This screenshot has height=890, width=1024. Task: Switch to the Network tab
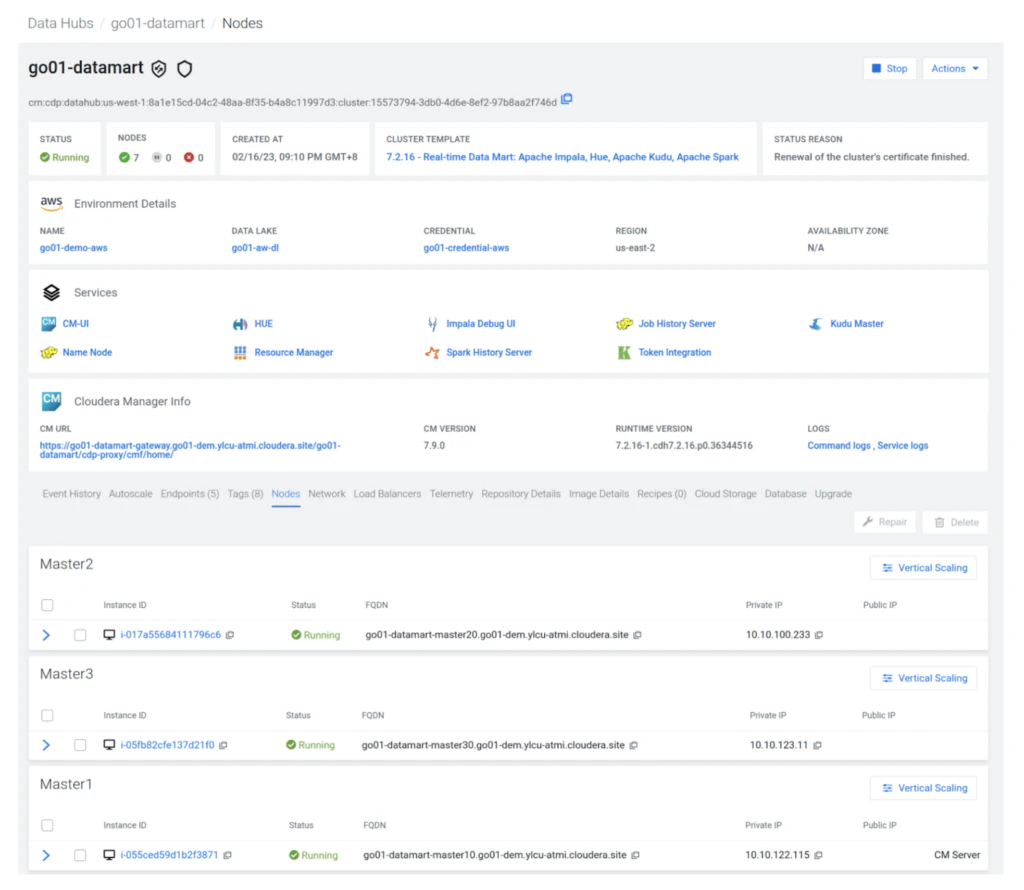point(327,493)
